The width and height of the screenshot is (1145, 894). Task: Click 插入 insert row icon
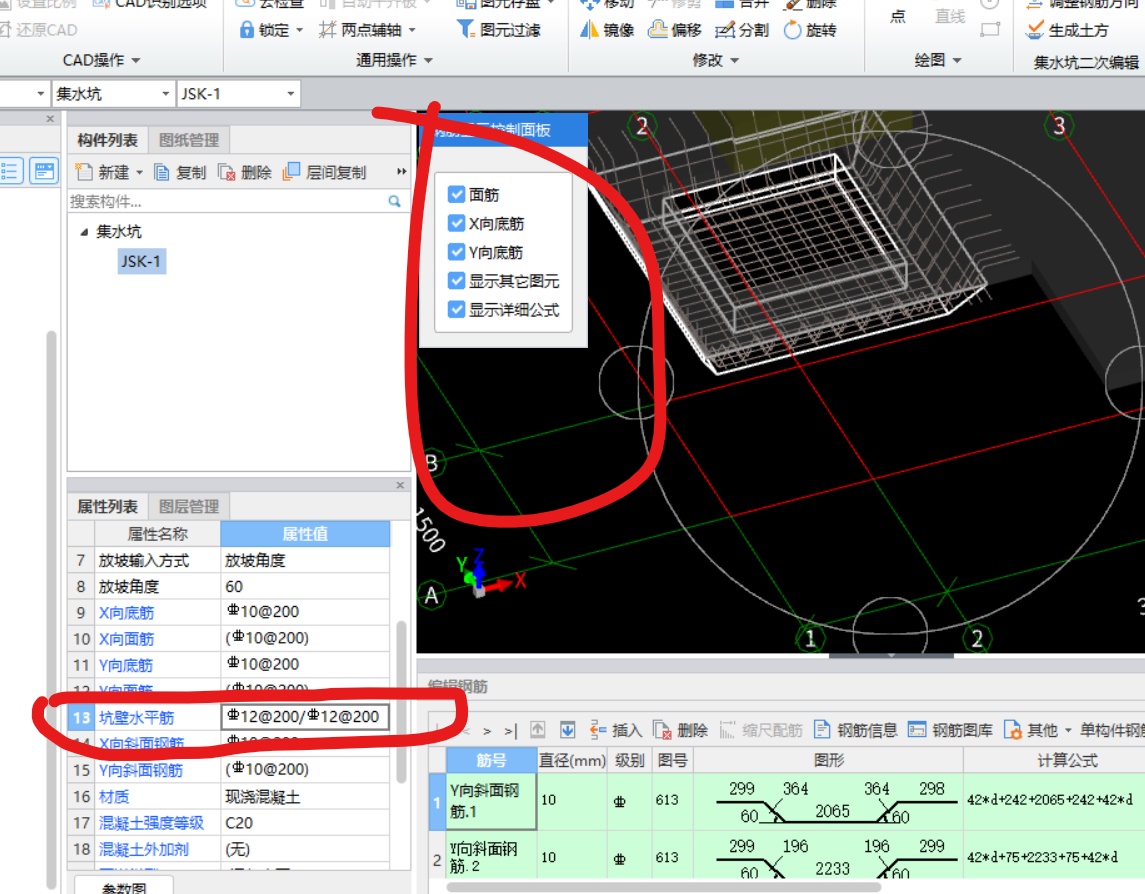(598, 730)
